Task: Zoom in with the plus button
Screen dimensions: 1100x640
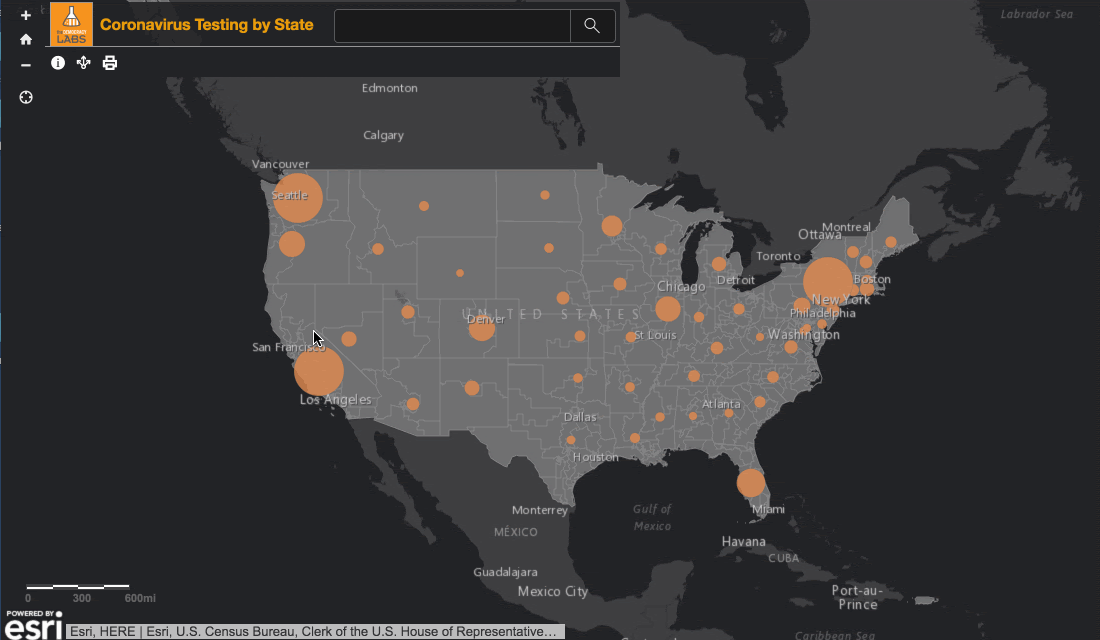Action: point(26,16)
